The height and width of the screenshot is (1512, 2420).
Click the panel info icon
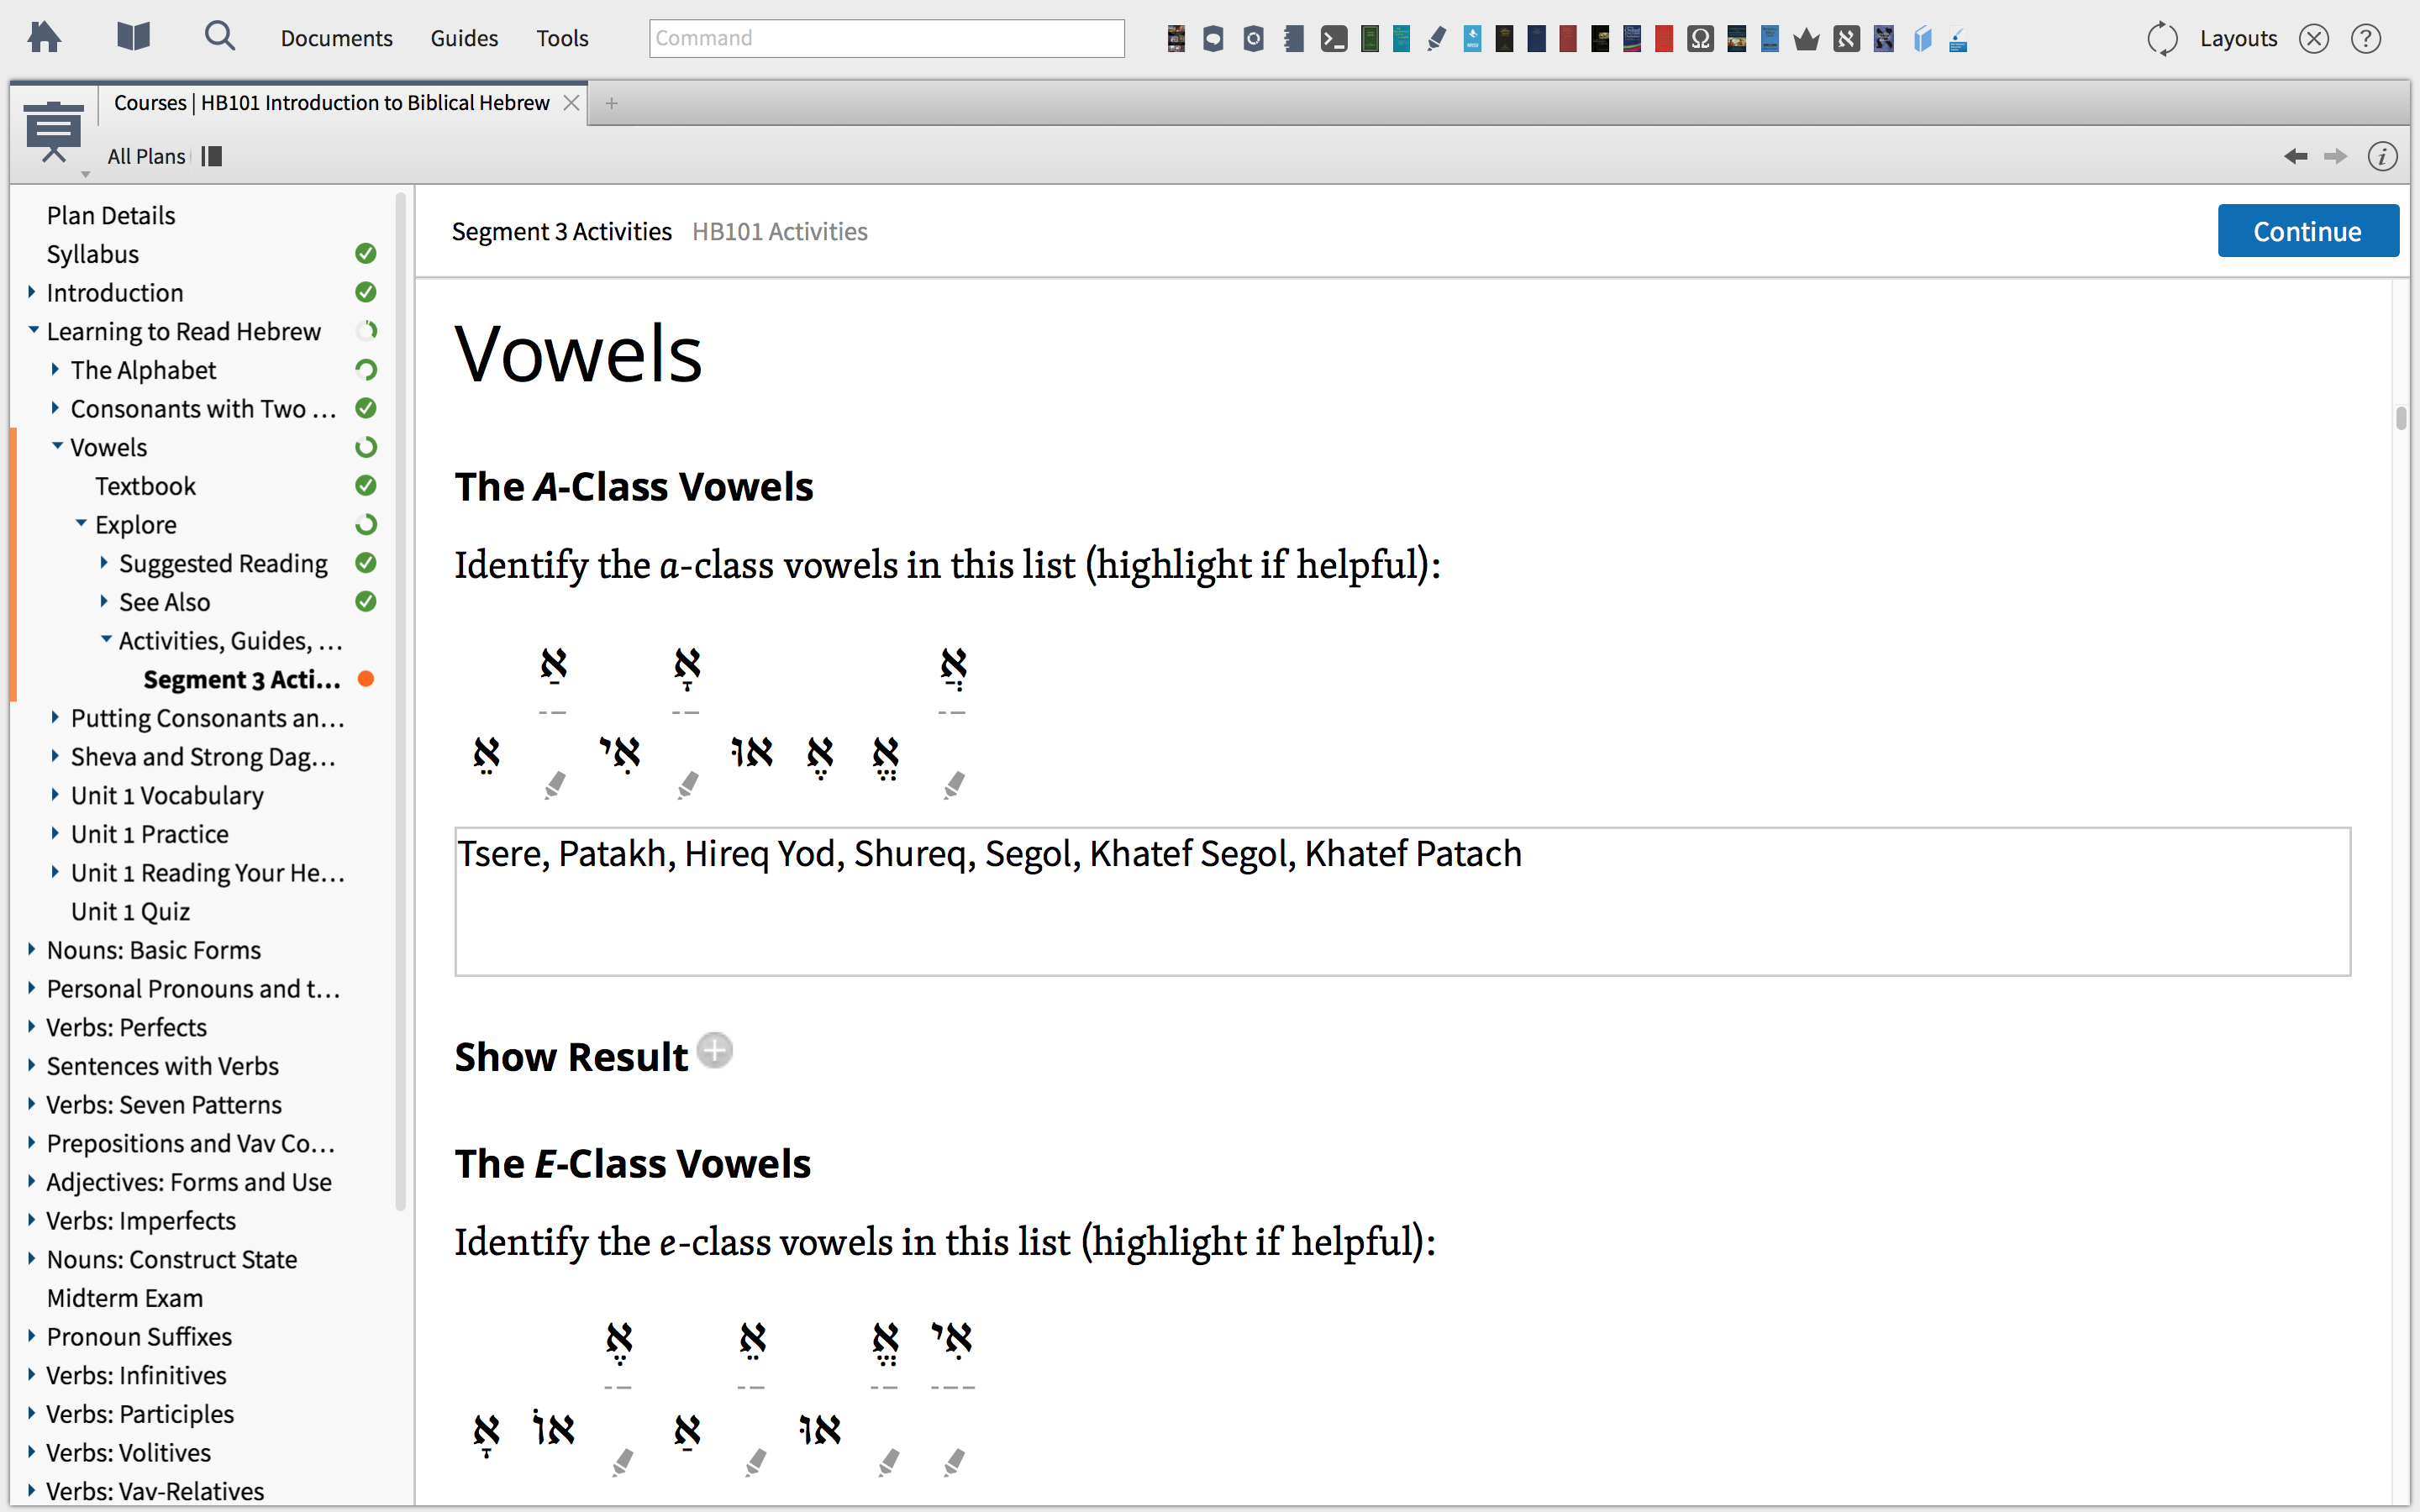point(2382,156)
